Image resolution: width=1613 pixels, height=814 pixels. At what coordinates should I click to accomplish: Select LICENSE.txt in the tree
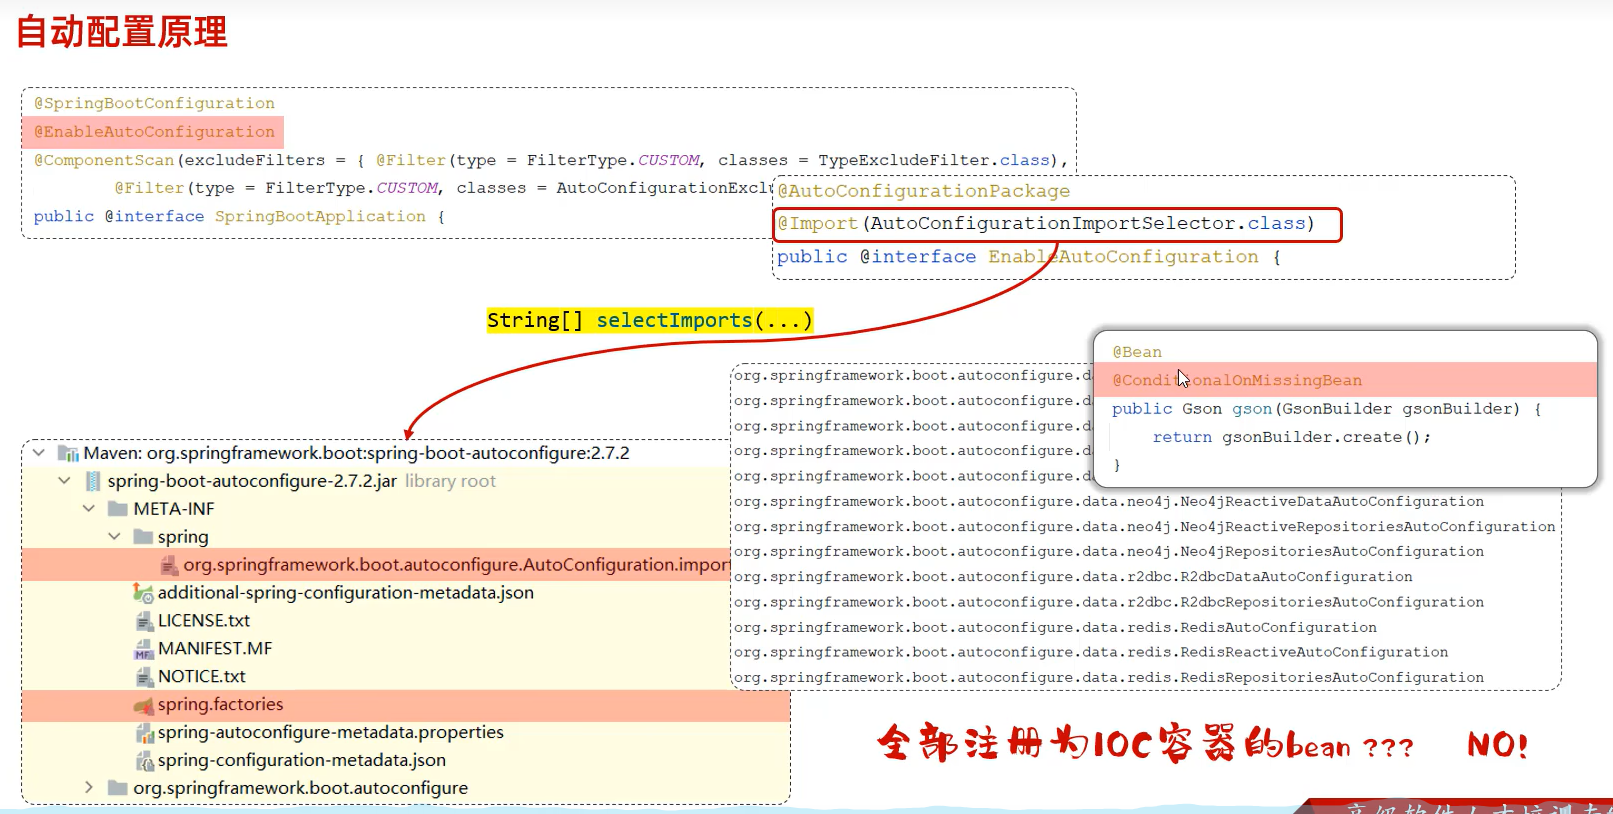click(203, 621)
